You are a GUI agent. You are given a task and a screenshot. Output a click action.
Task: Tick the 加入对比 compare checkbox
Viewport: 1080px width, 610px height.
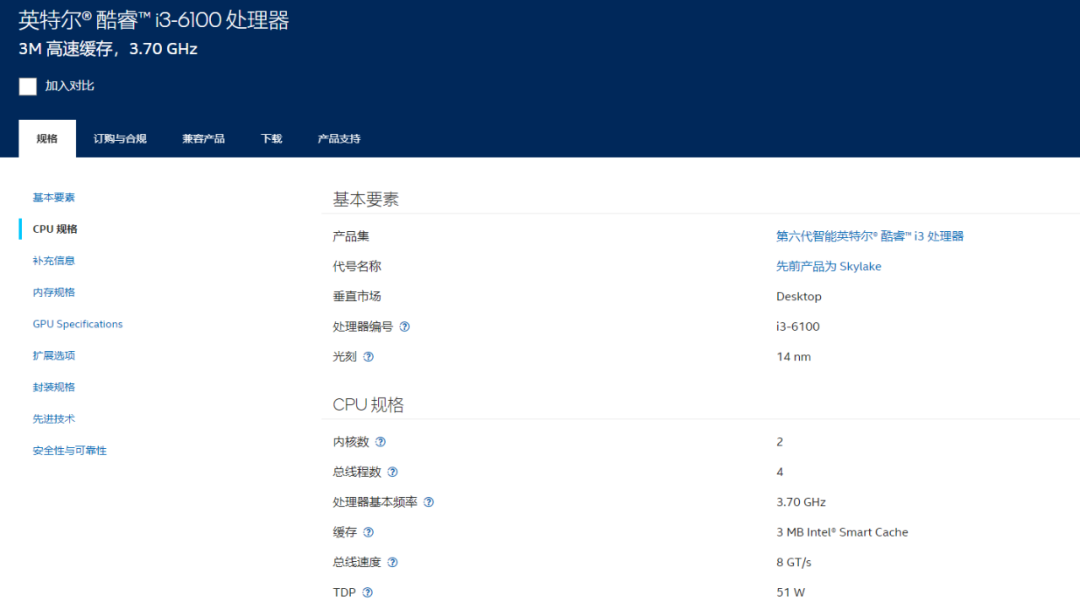(28, 86)
